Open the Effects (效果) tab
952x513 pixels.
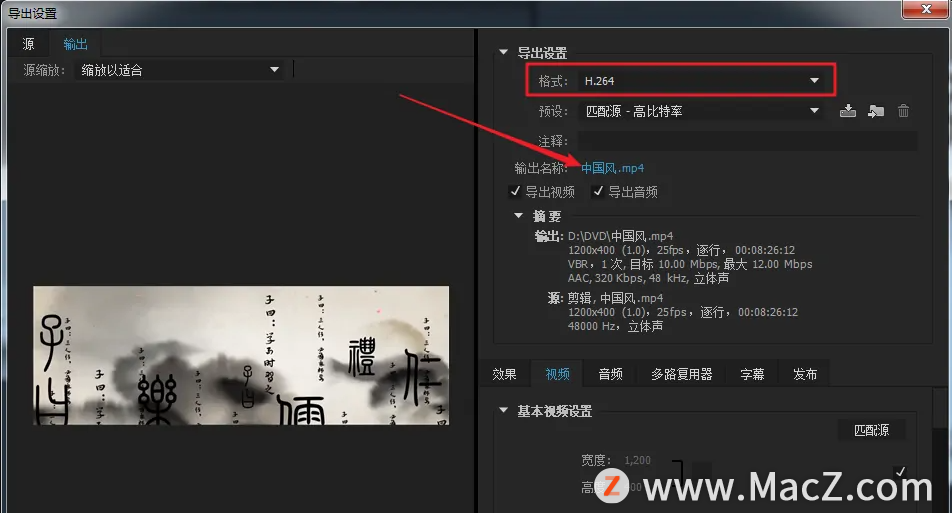pos(505,374)
